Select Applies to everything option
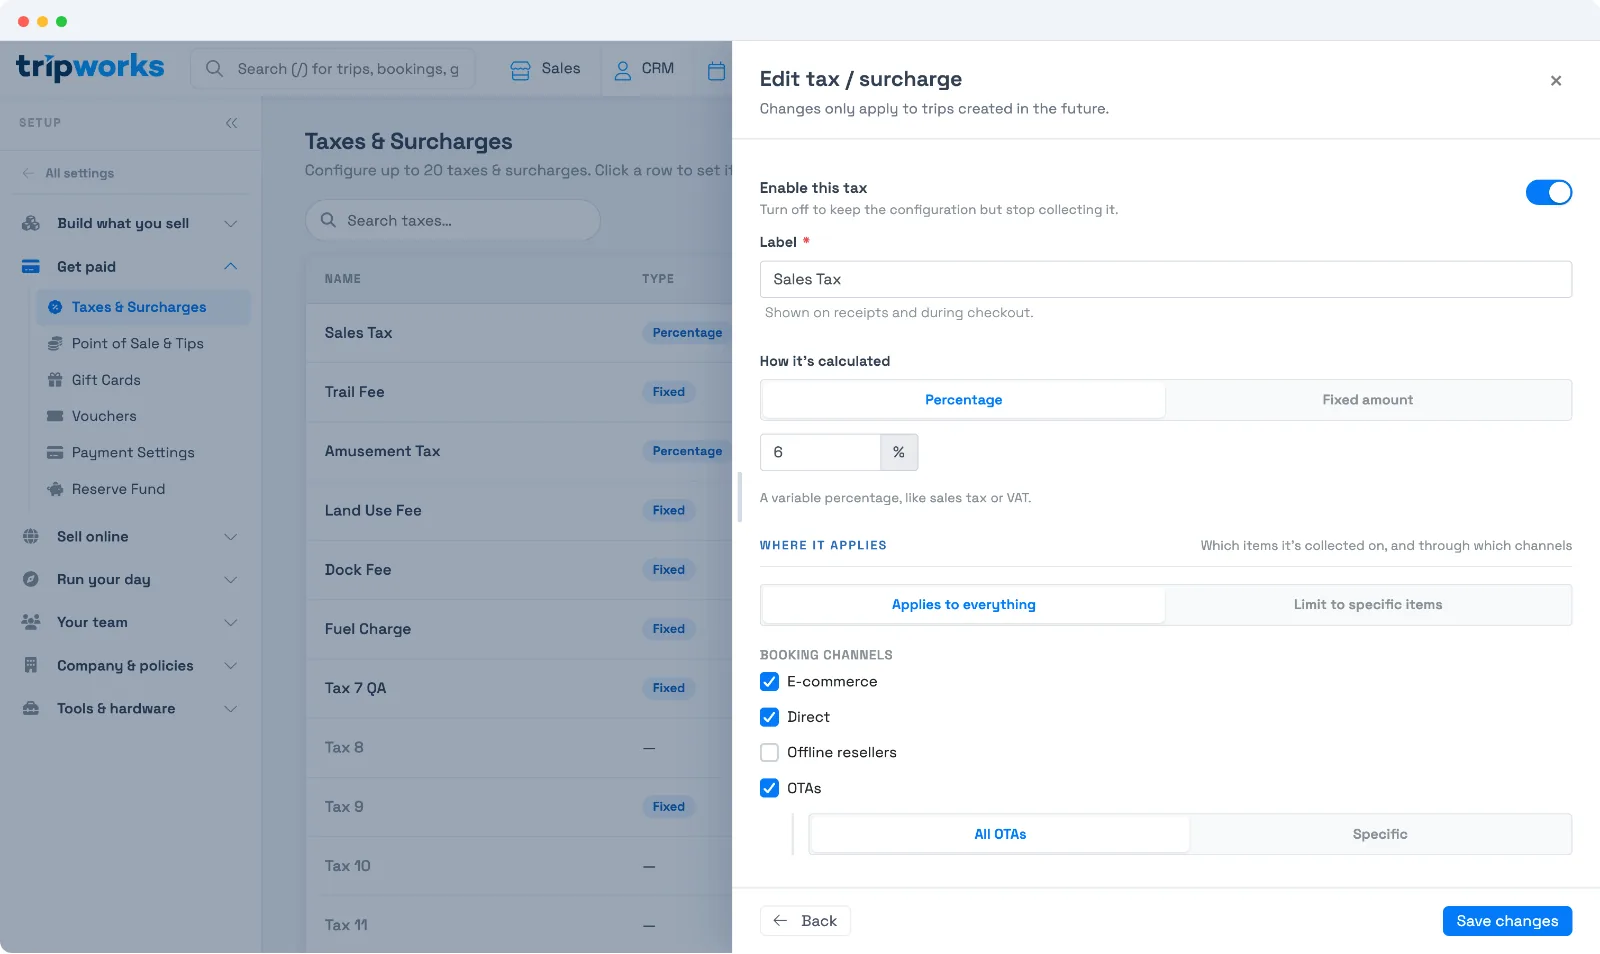This screenshot has height=954, width=1600. tap(963, 605)
